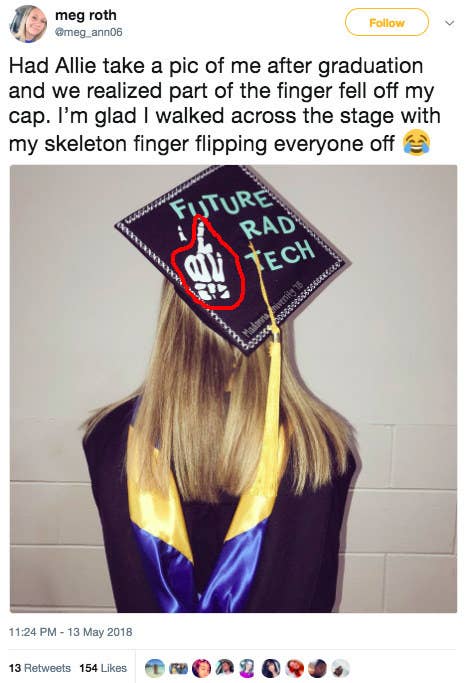Open the sixth liker avatar with dark hair
The height and width of the screenshot is (683, 470).
coord(271,668)
